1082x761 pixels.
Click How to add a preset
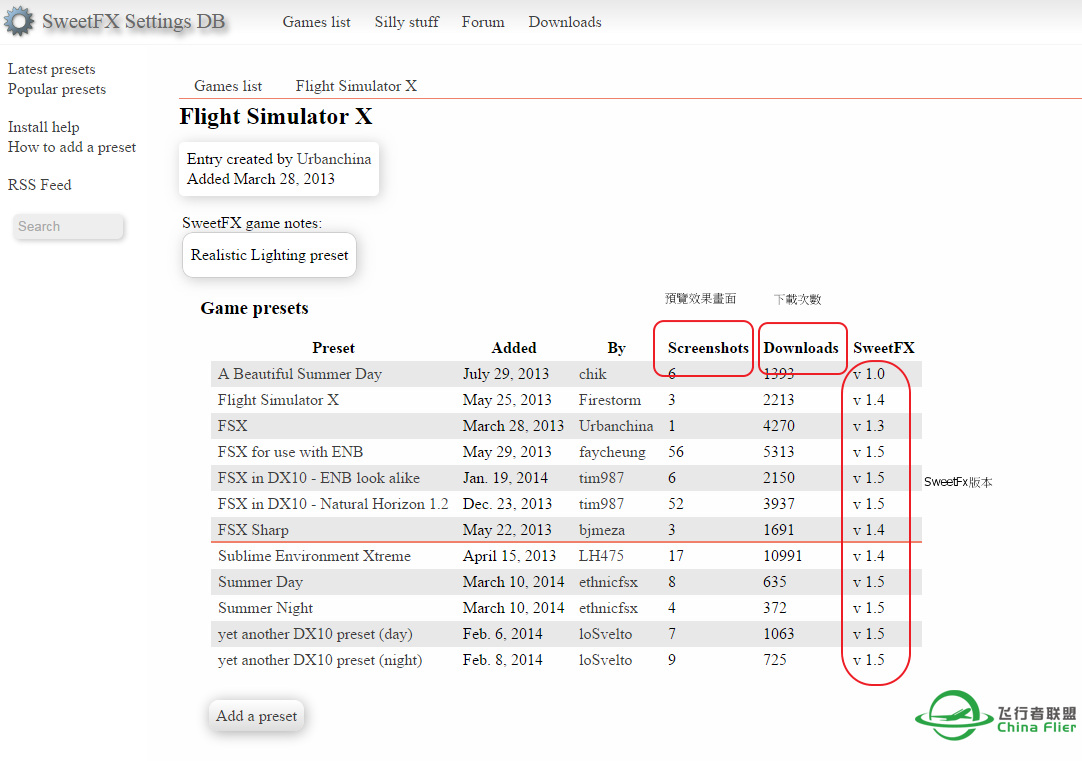[72, 147]
